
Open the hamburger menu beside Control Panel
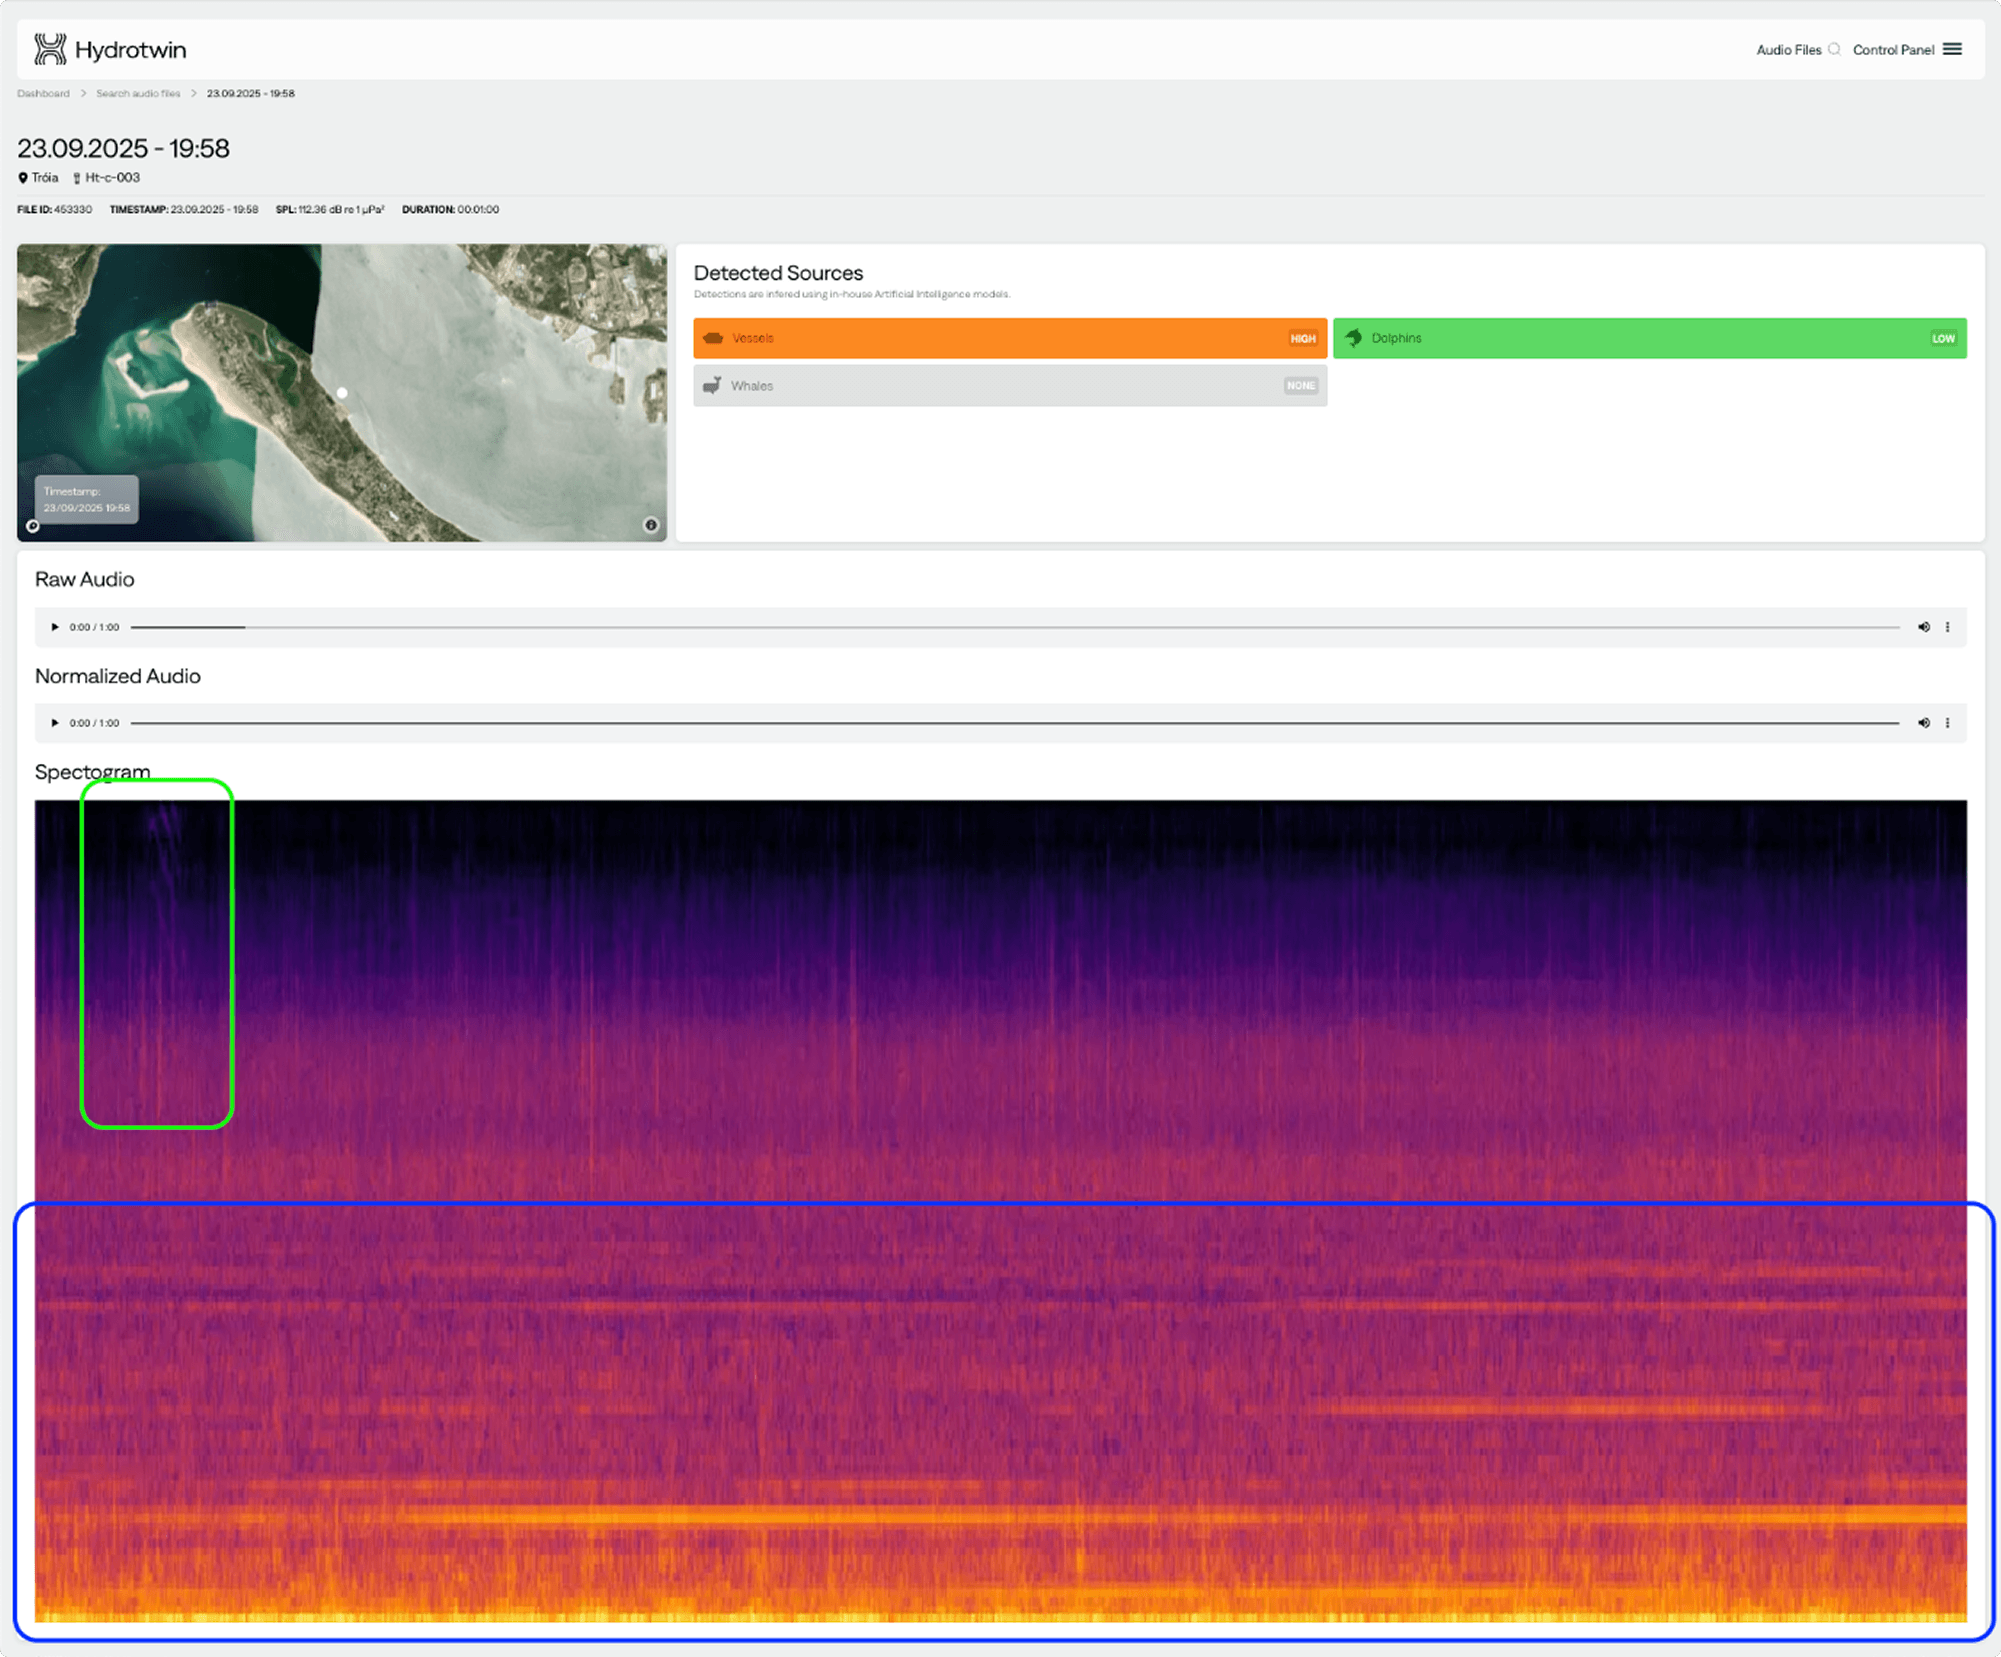click(1953, 48)
